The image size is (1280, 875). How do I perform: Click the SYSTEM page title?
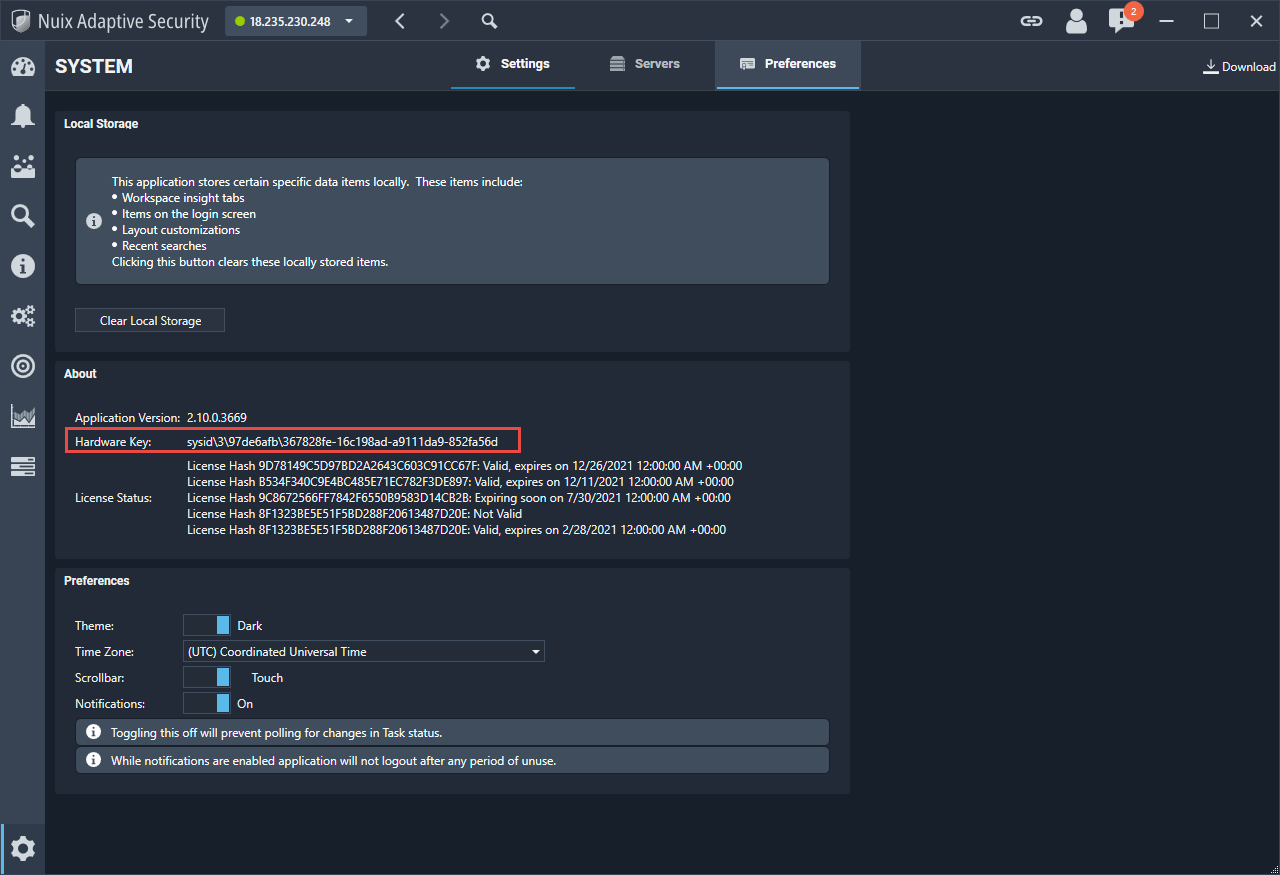pyautogui.click(x=94, y=67)
